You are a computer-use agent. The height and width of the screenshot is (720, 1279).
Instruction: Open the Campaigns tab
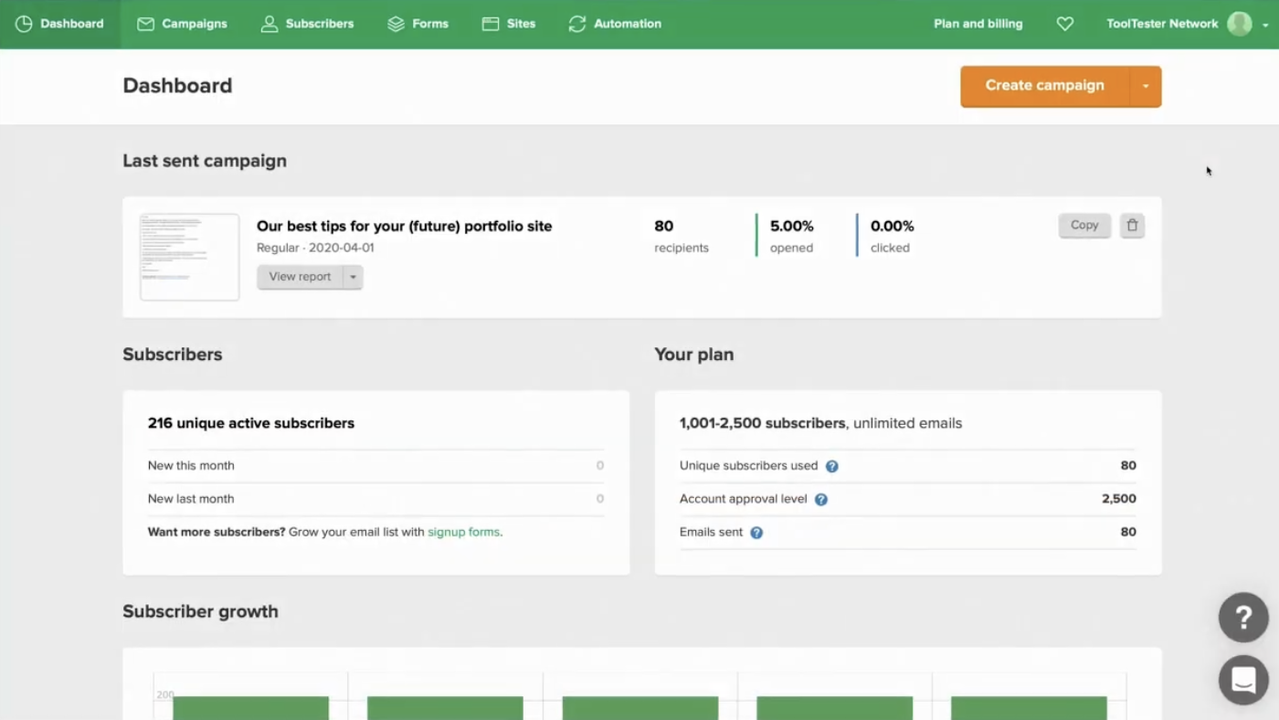[182, 24]
